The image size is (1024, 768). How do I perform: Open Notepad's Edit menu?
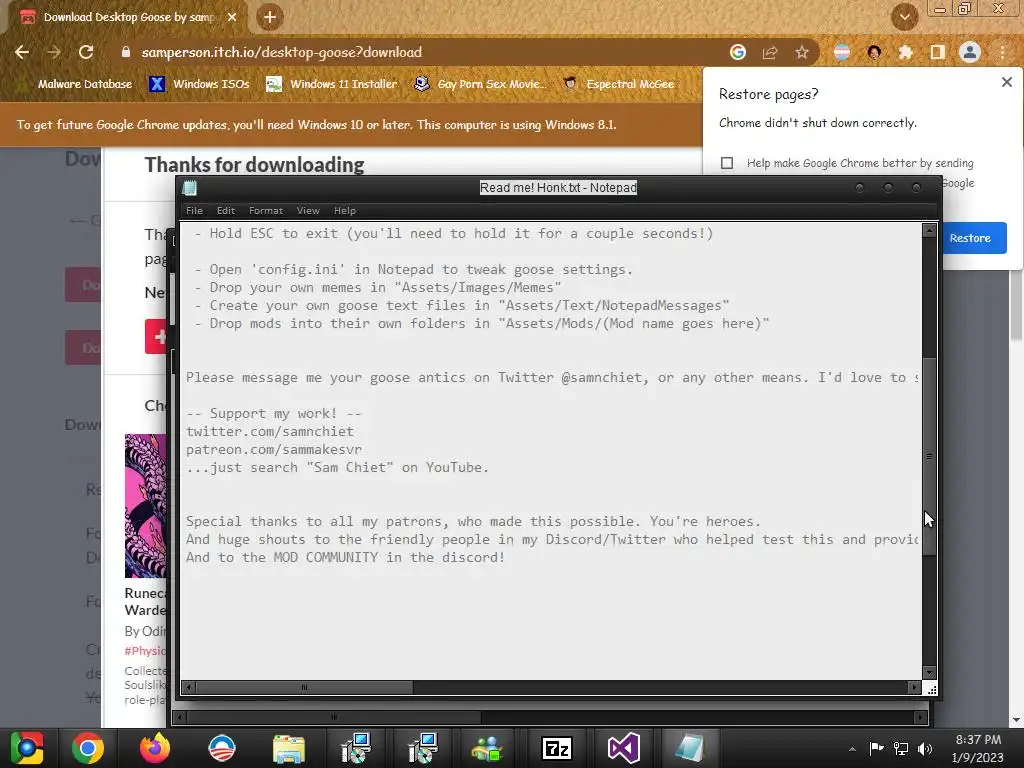click(226, 210)
